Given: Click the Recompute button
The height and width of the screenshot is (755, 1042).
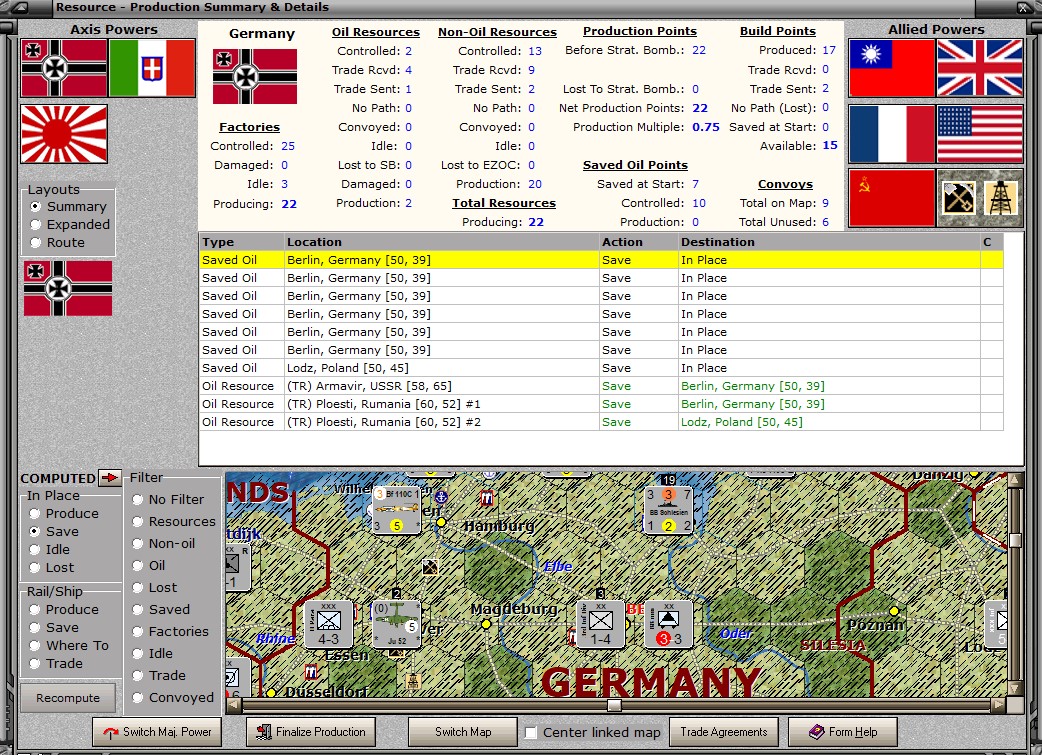Looking at the screenshot, I should tap(68, 698).
